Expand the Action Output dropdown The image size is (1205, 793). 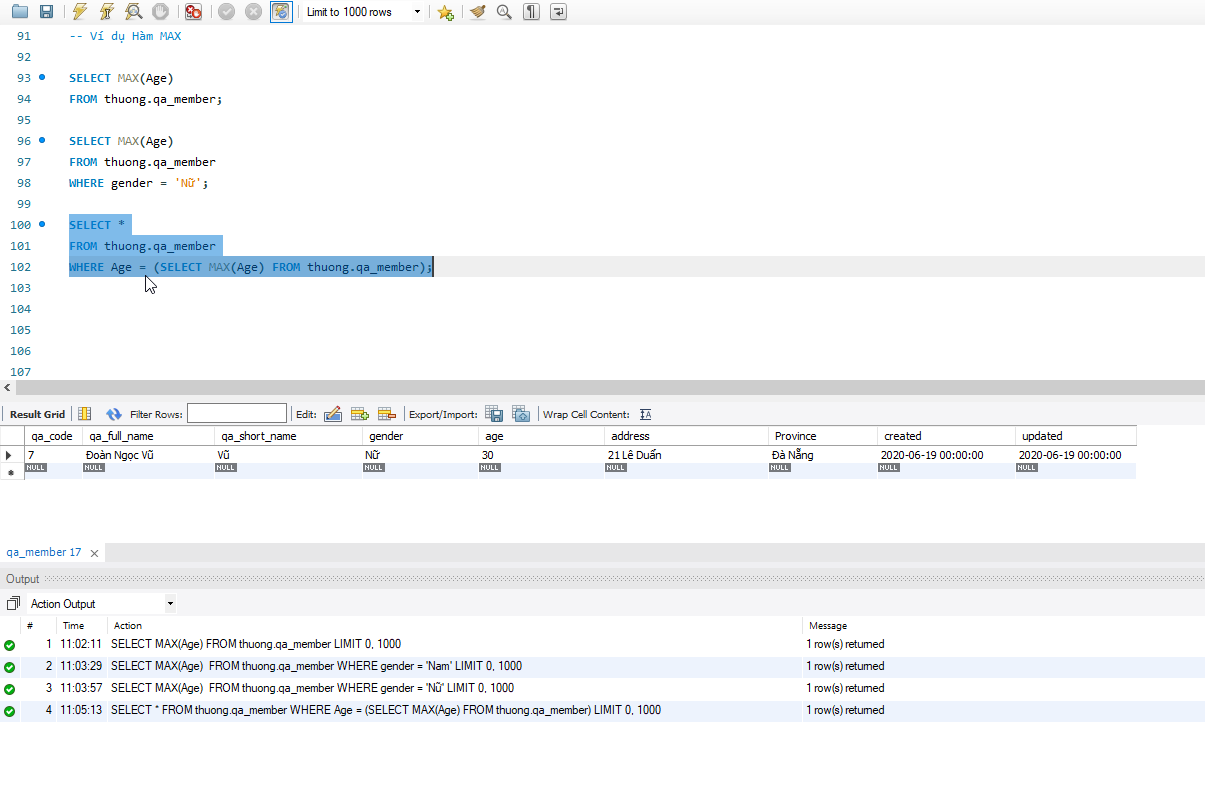(x=170, y=604)
